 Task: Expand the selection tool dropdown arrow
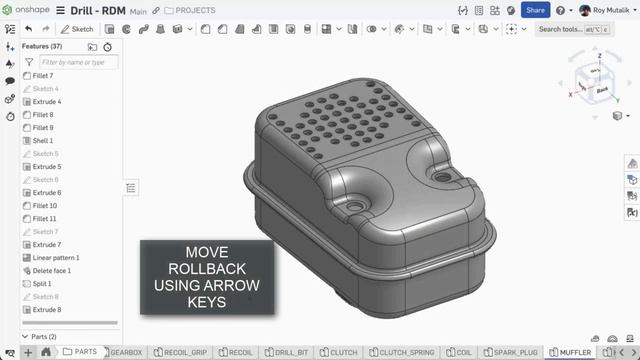524,29
